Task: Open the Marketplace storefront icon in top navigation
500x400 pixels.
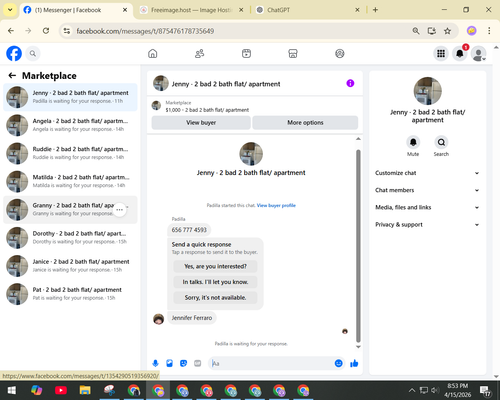Action: coord(293,53)
